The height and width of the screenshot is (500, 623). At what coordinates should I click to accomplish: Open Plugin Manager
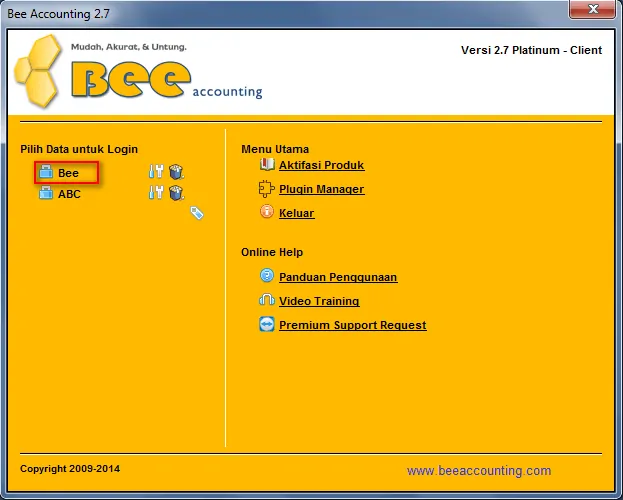(321, 189)
